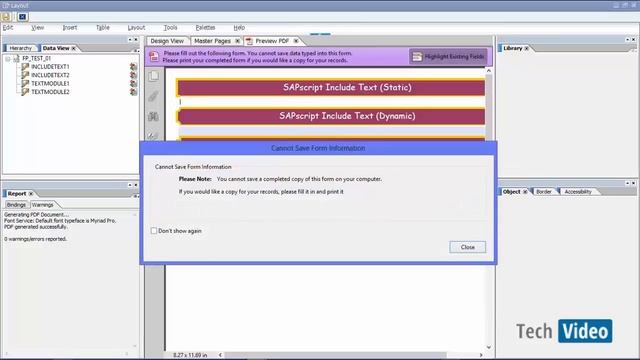Switch to the Design View tab

(167, 41)
